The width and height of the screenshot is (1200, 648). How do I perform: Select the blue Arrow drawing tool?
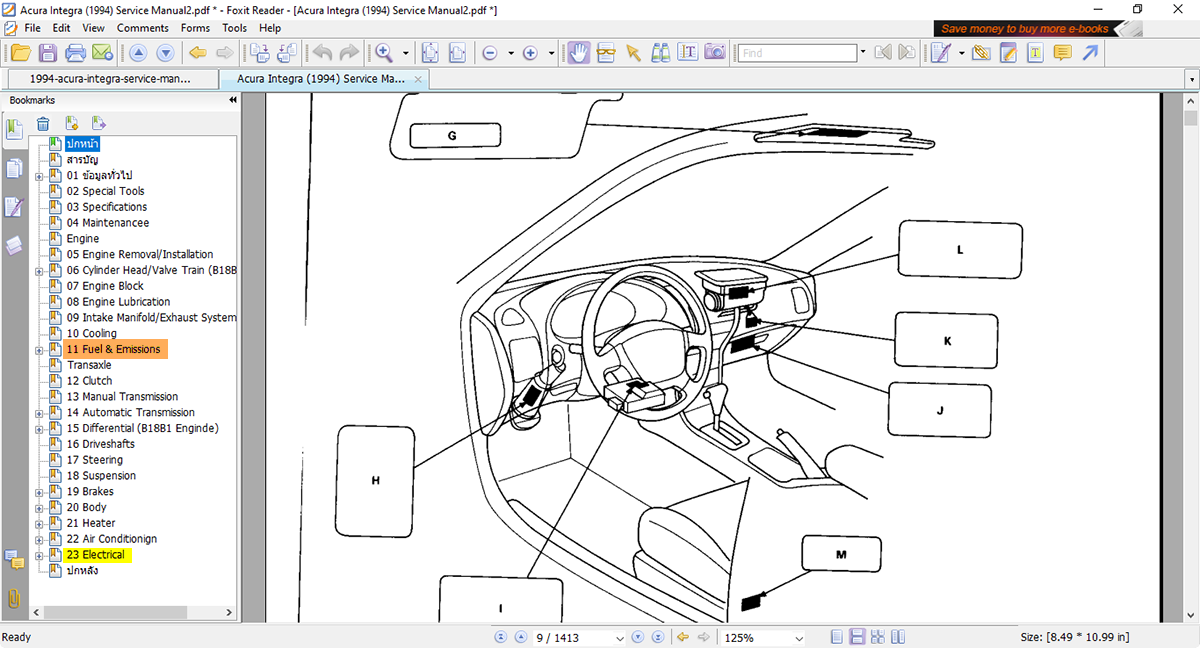1090,53
